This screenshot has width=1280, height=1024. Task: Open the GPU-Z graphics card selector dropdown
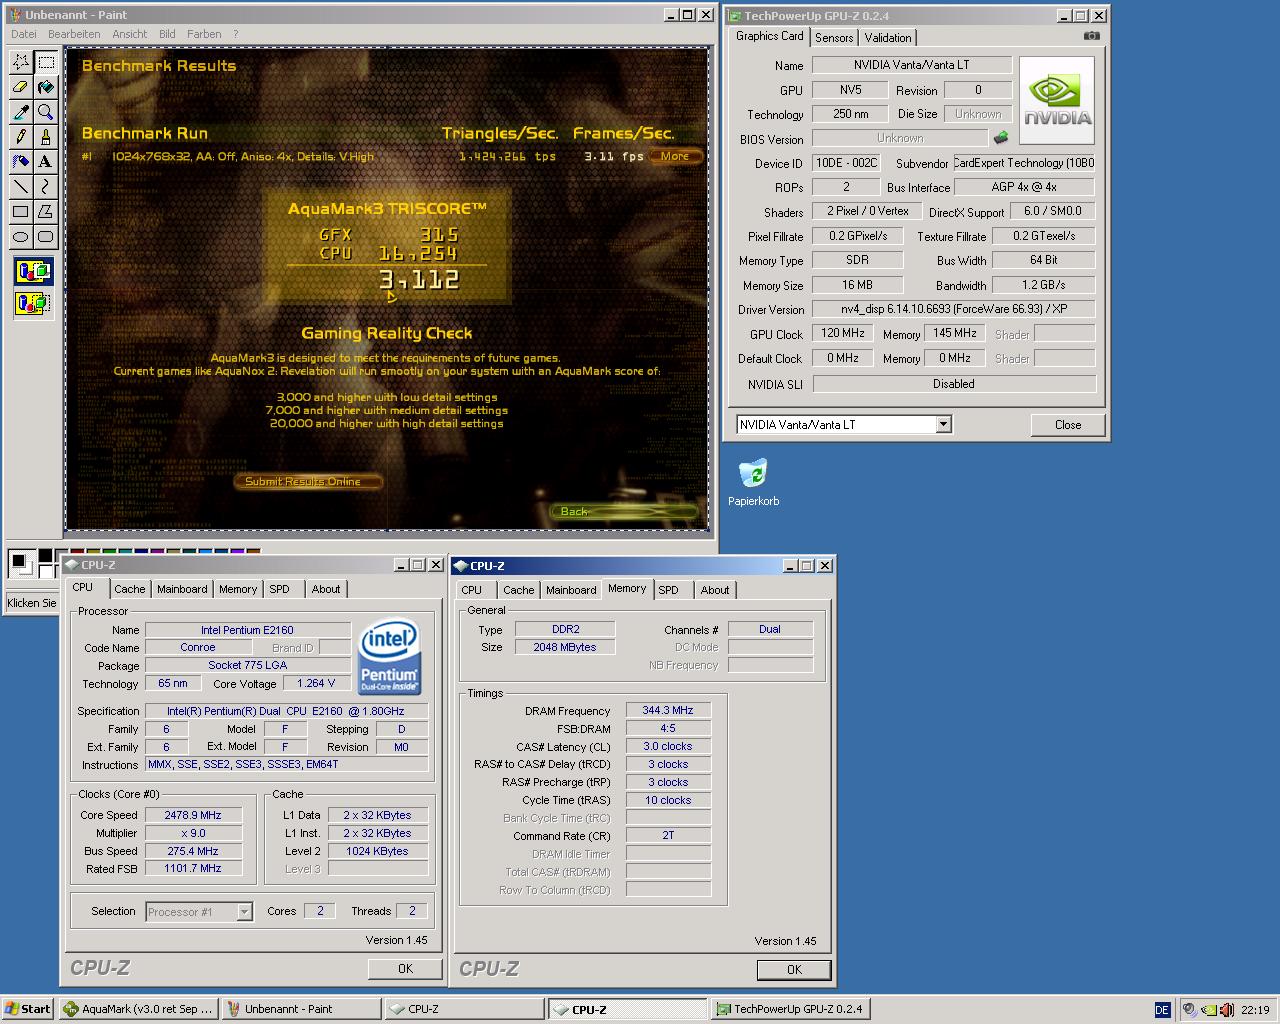(x=943, y=425)
